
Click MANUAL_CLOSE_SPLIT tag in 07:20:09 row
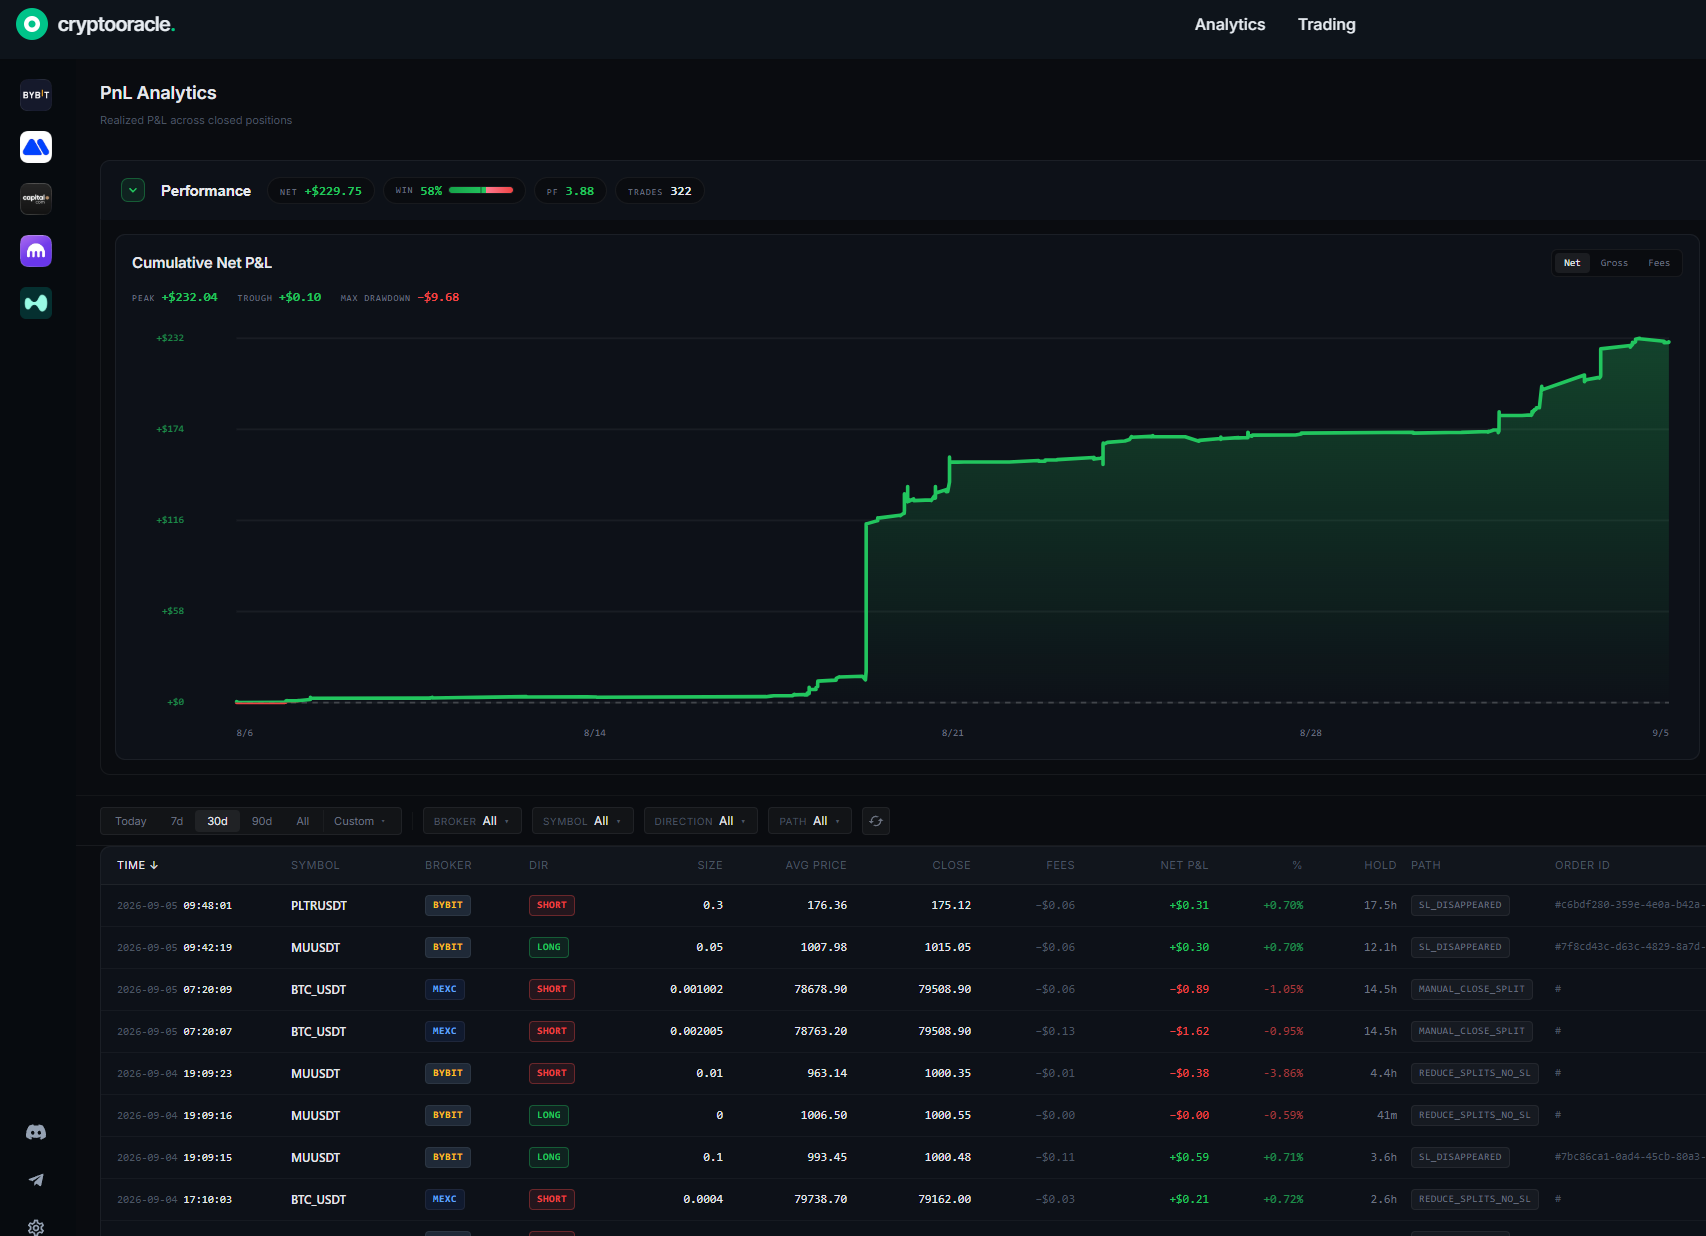click(x=1472, y=989)
